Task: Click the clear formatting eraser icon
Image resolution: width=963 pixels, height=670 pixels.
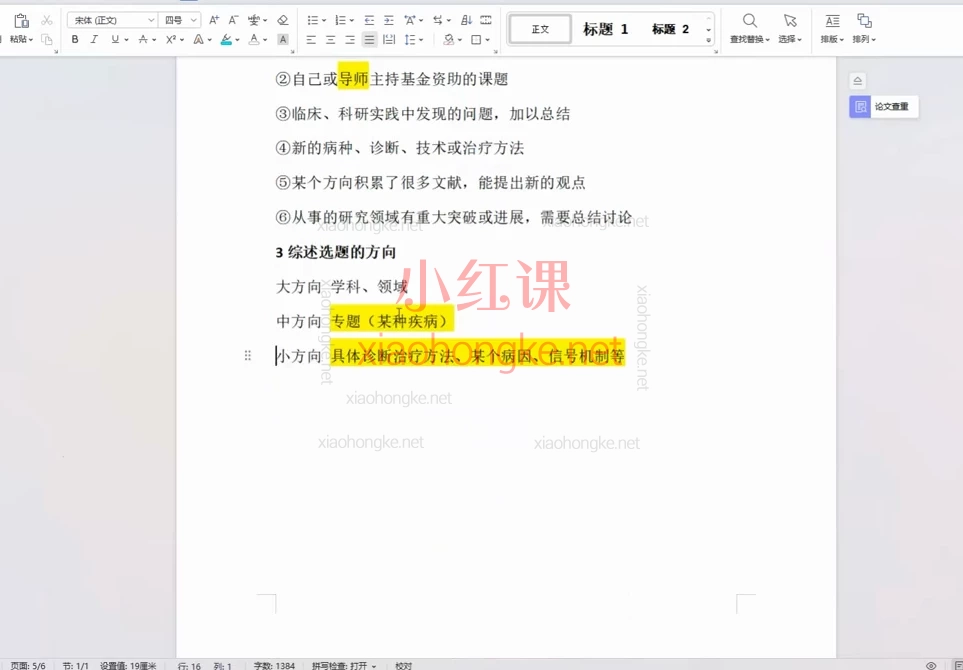Action: tap(283, 20)
